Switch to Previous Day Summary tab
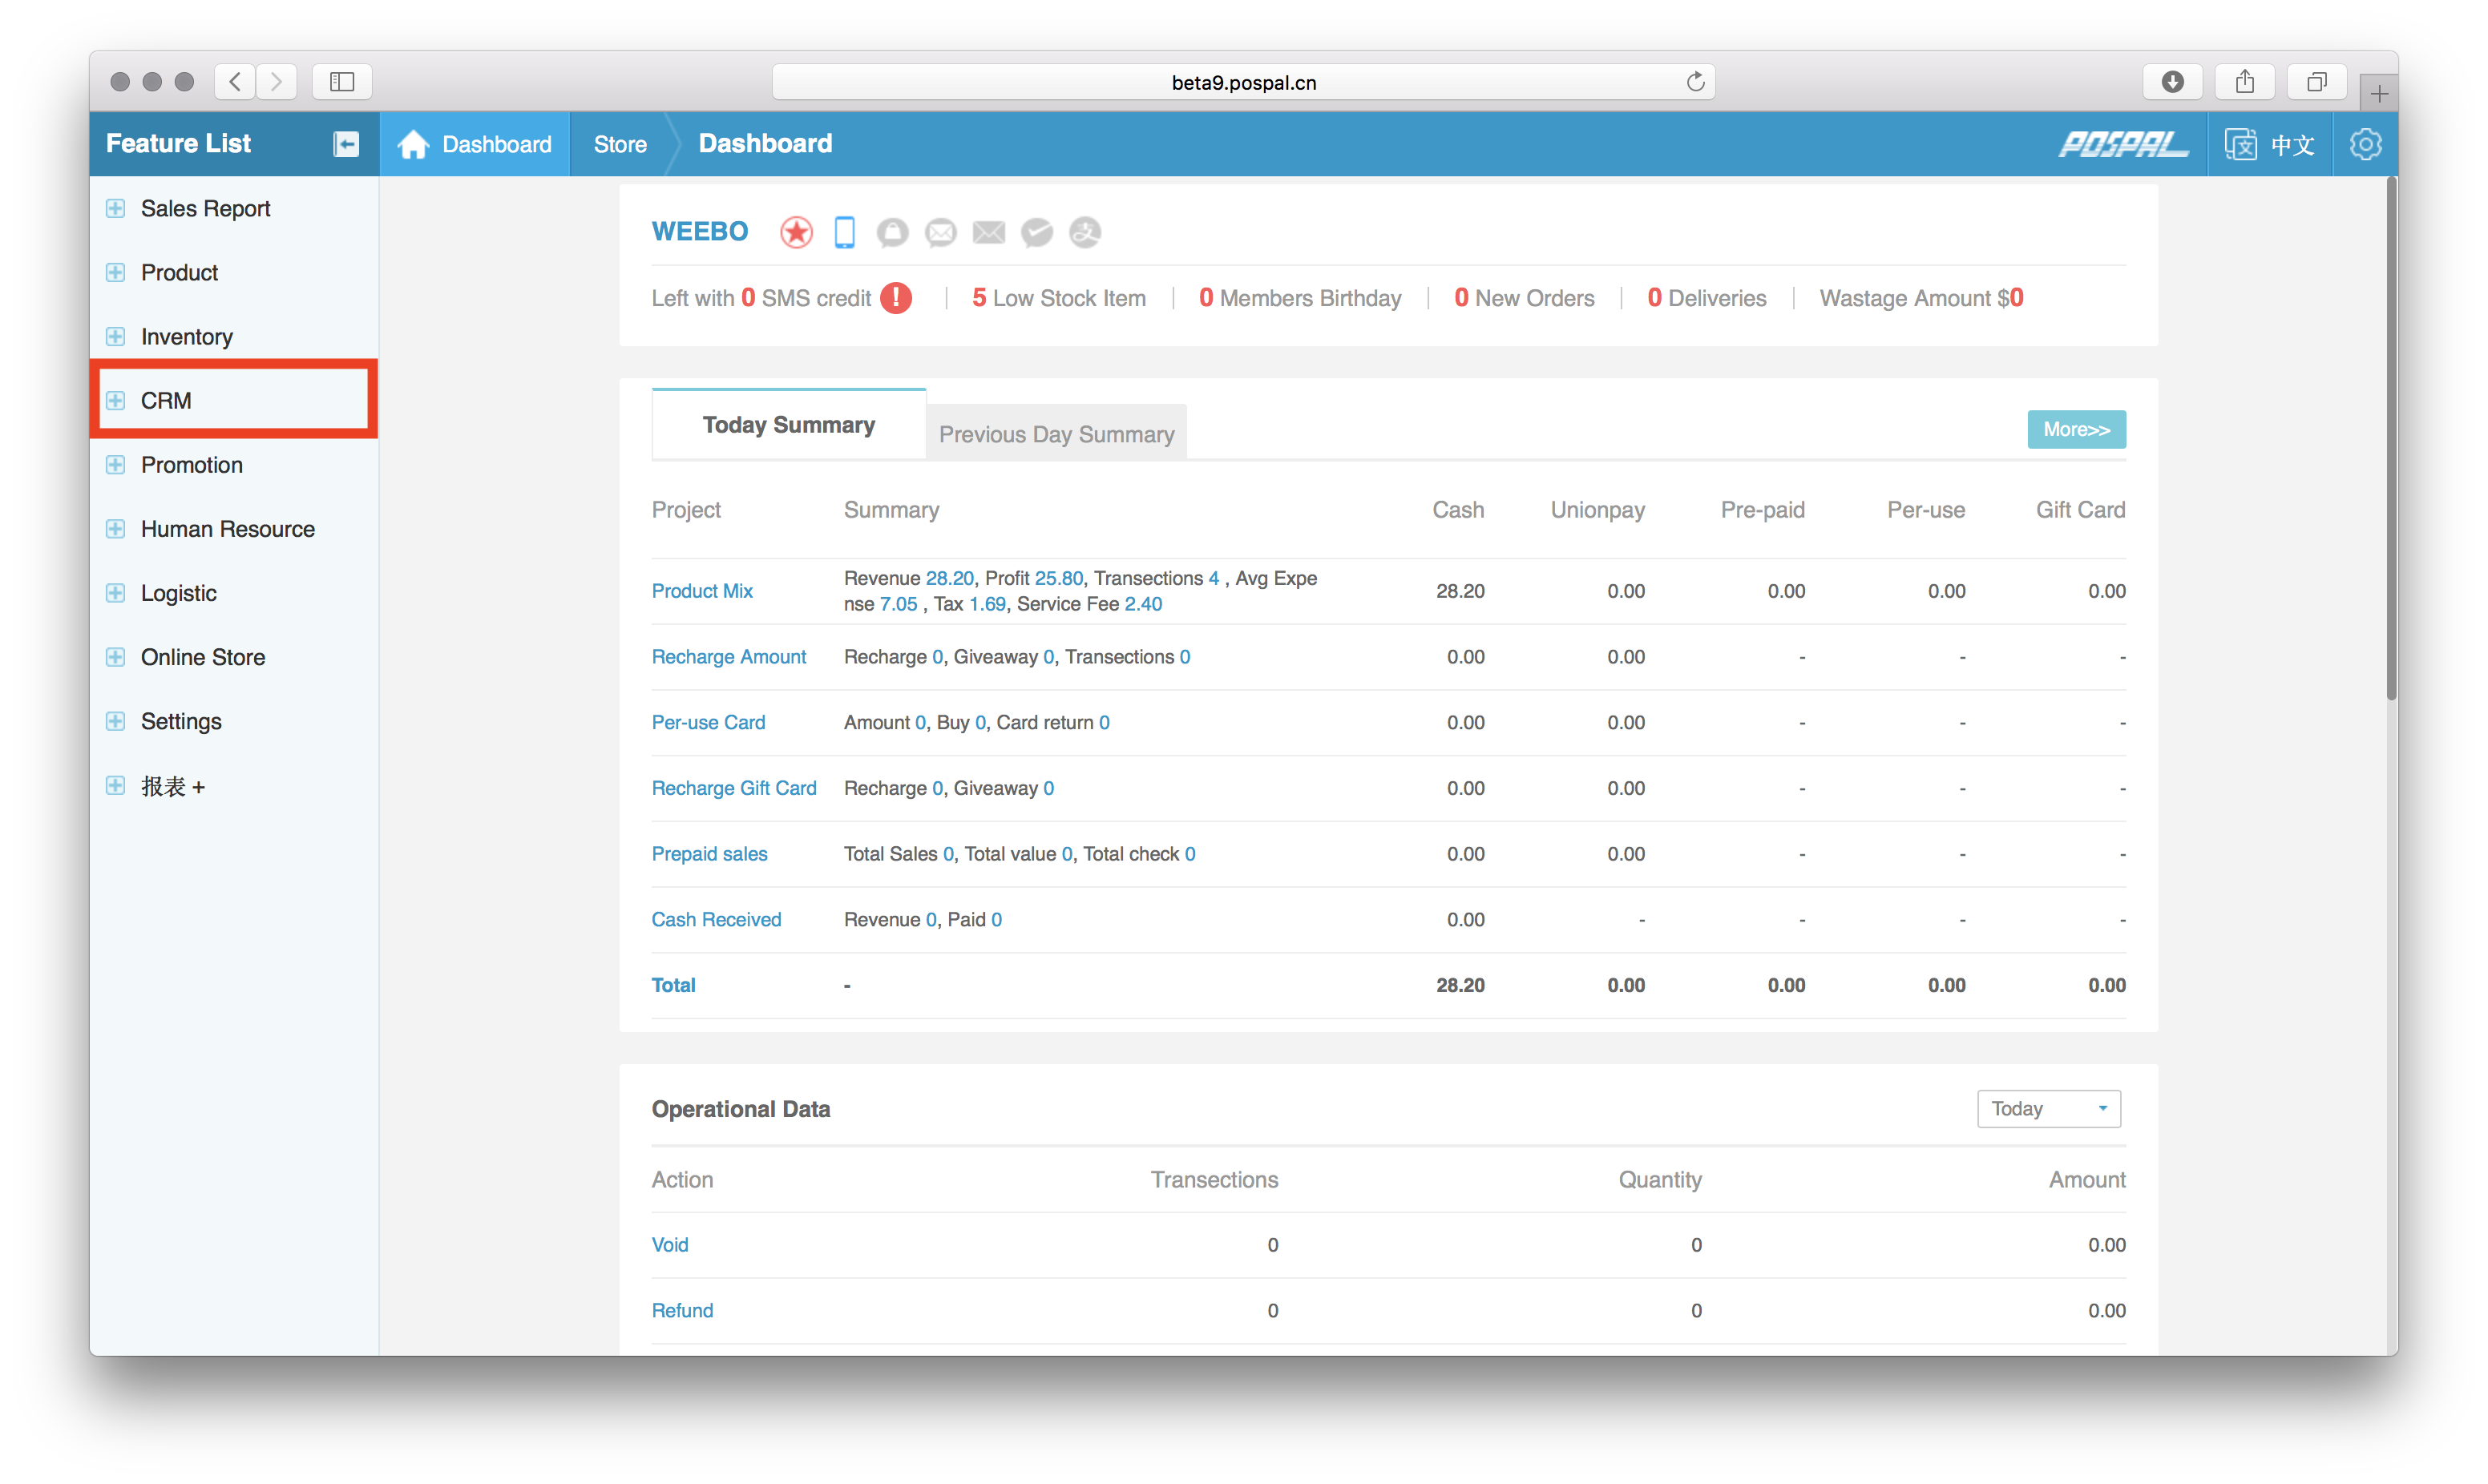Image resolution: width=2488 pixels, height=1484 pixels. tap(1056, 434)
